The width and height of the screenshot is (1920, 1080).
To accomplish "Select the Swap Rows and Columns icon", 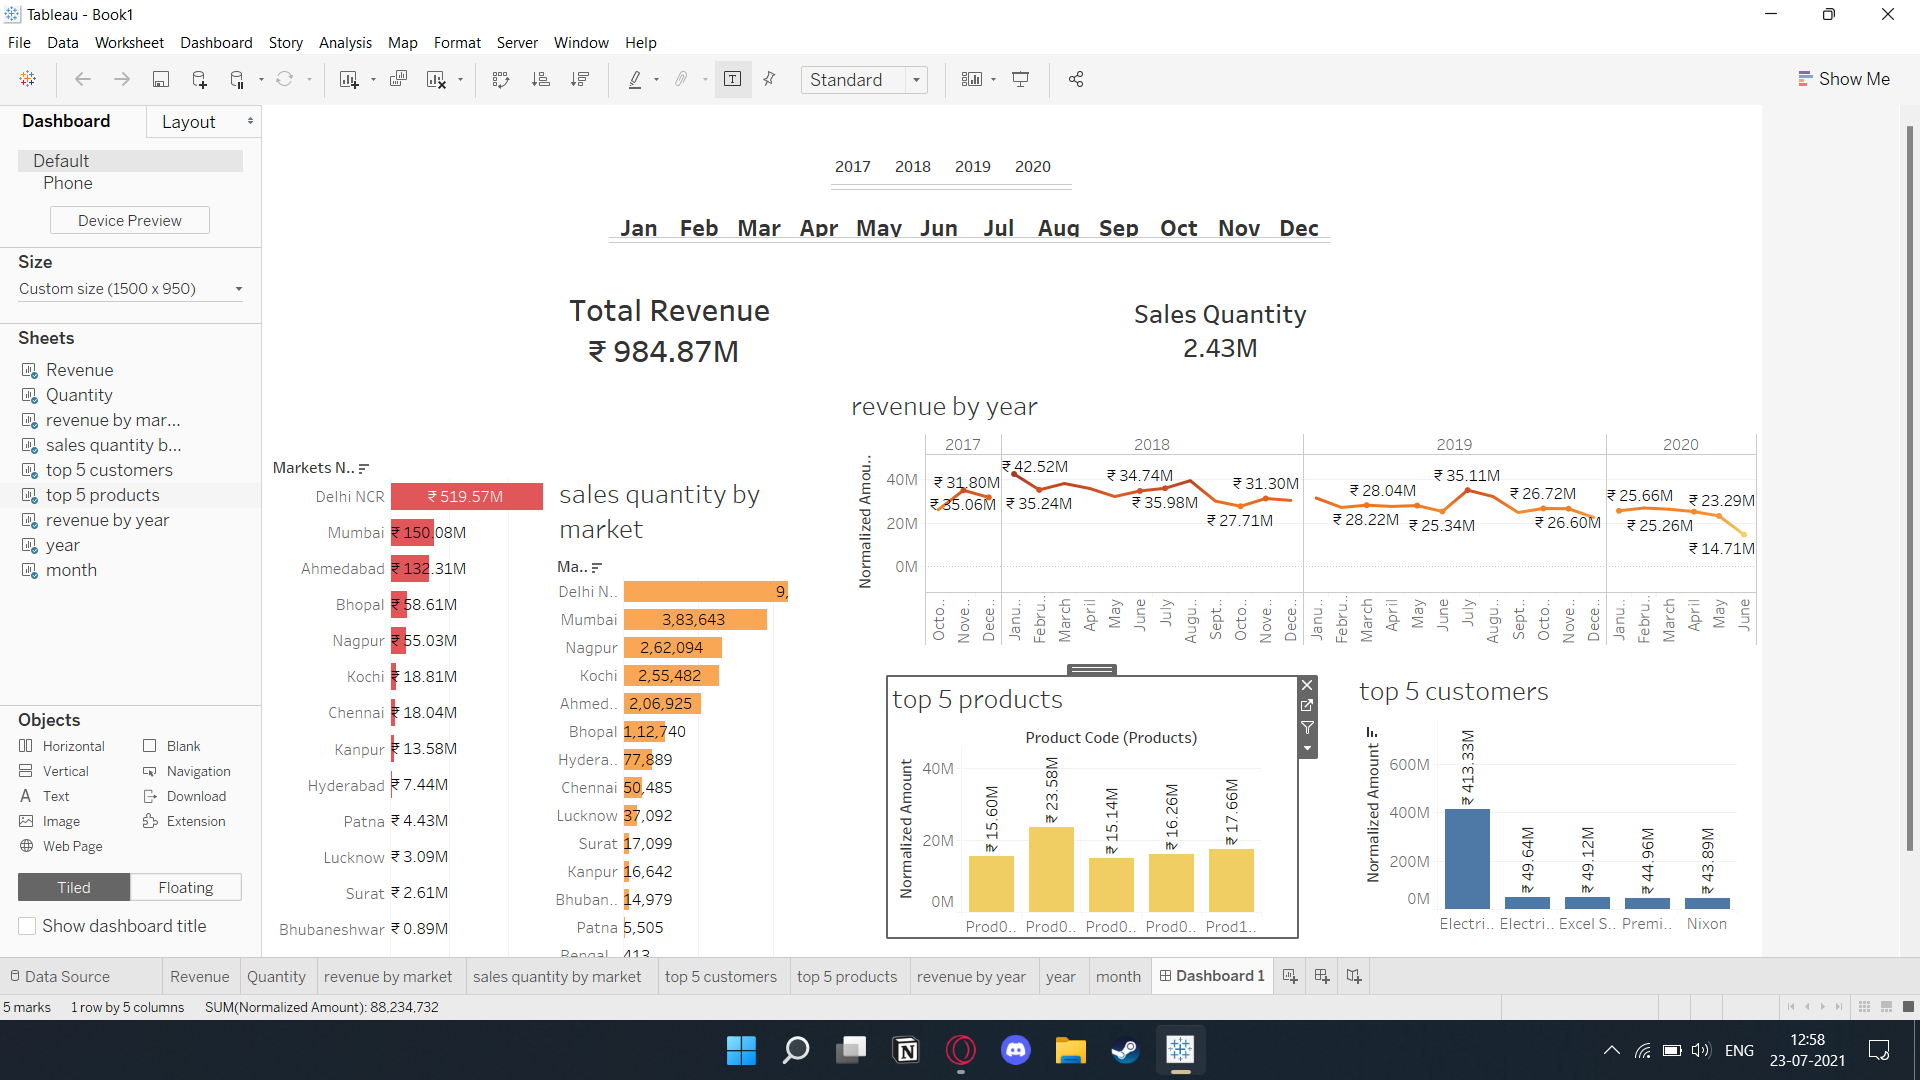I will (x=501, y=79).
